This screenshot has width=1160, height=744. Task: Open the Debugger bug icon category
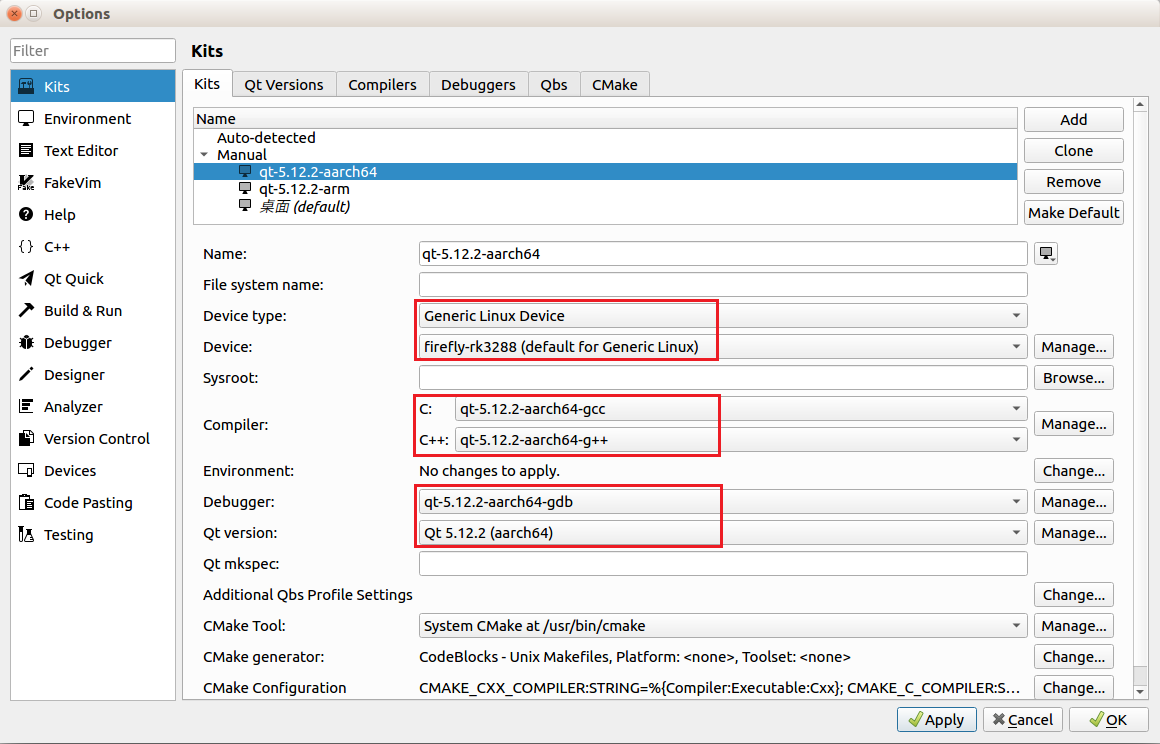pos(27,343)
